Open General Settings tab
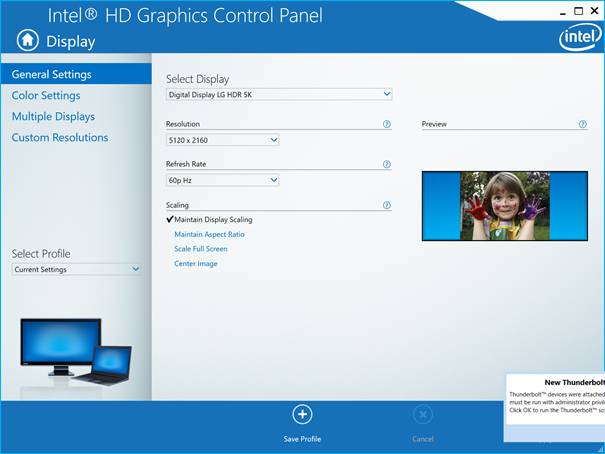 (76, 74)
